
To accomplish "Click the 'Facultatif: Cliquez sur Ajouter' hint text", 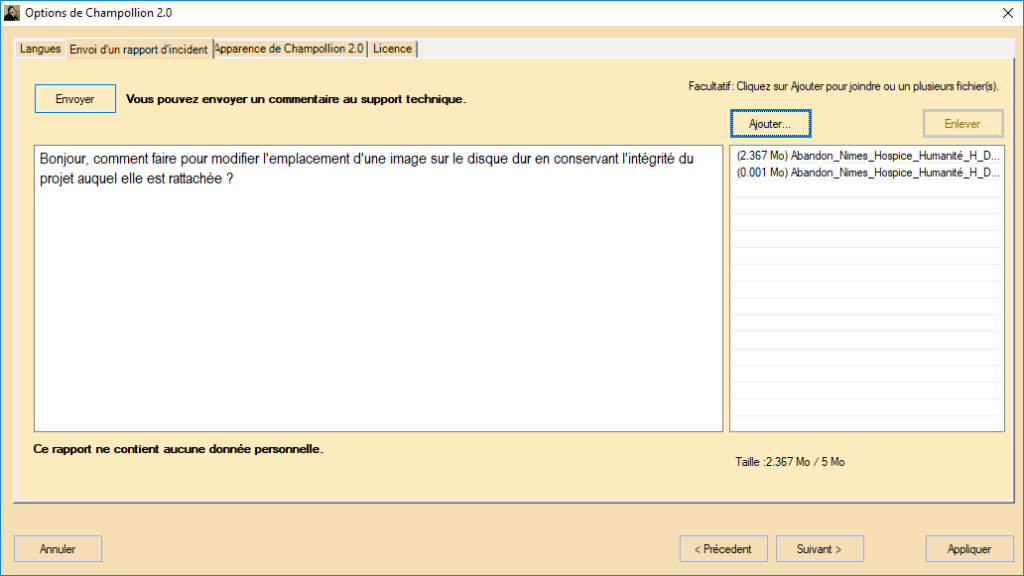I will 843,86.
